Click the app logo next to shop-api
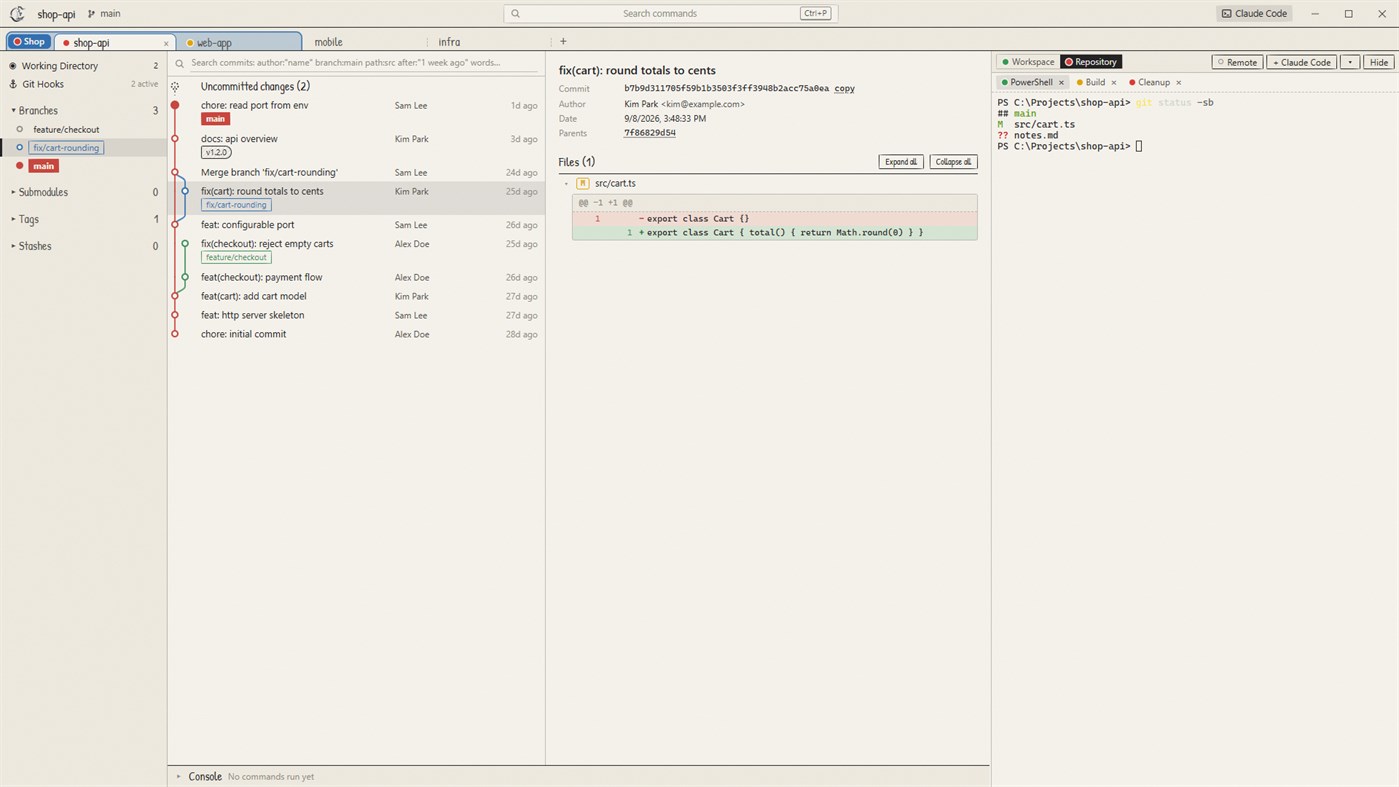This screenshot has width=1399, height=787. tap(17, 14)
